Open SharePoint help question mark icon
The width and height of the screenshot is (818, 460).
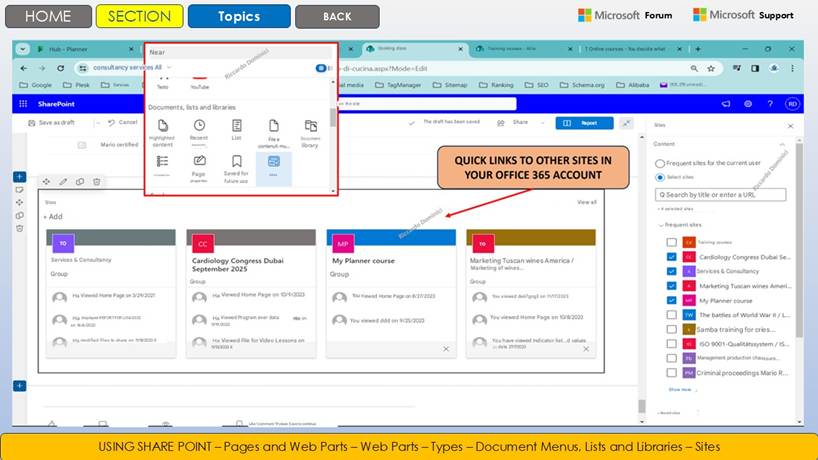click(769, 103)
